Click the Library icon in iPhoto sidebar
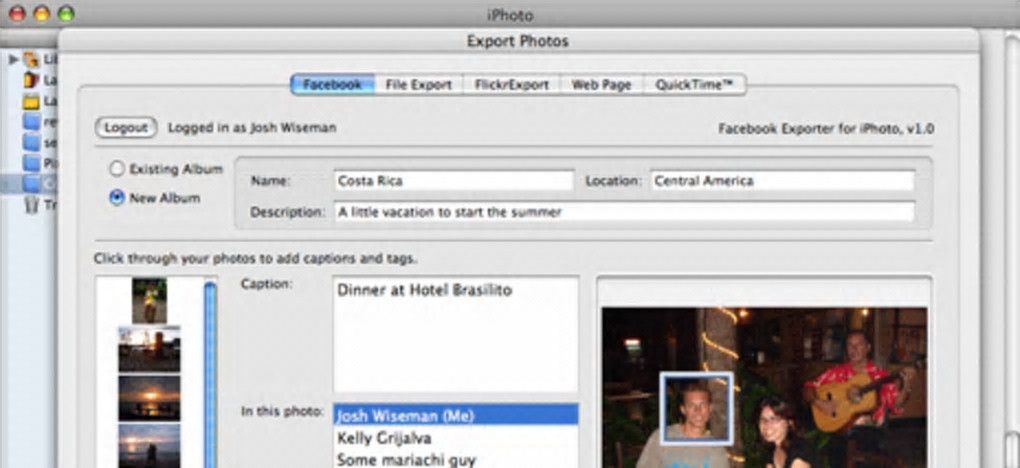This screenshot has height=468, width=1020. [x=31, y=59]
